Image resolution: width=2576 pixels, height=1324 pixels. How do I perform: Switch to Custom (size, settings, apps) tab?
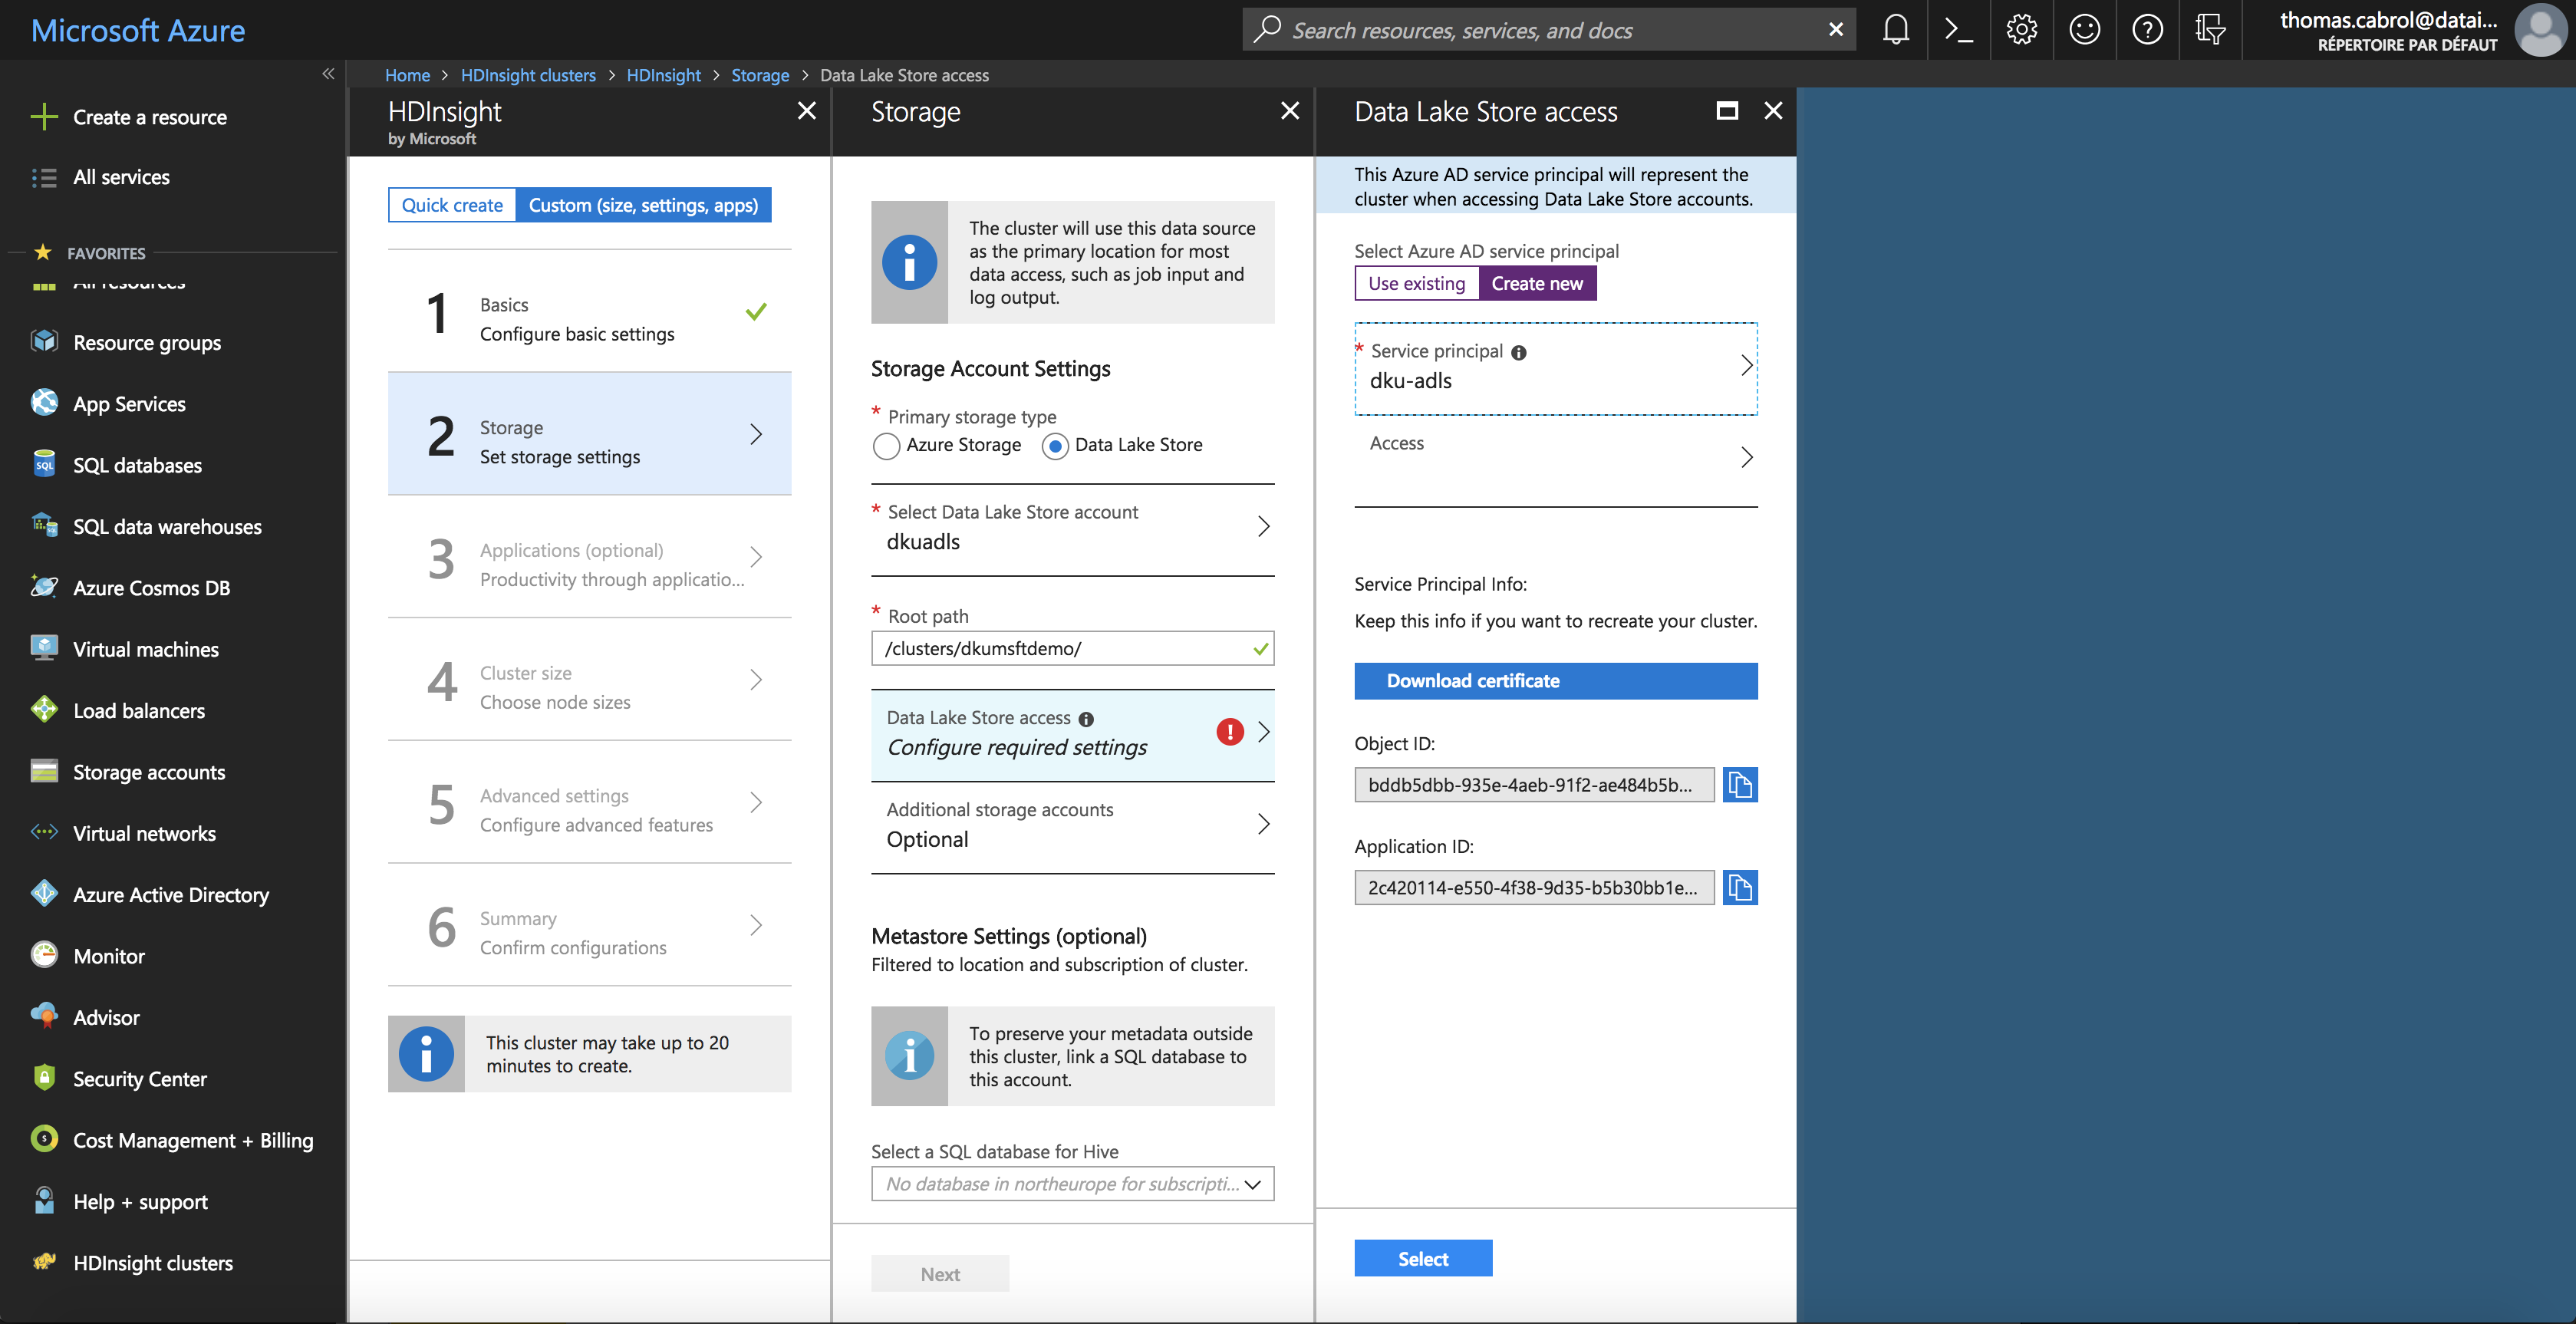(x=643, y=205)
